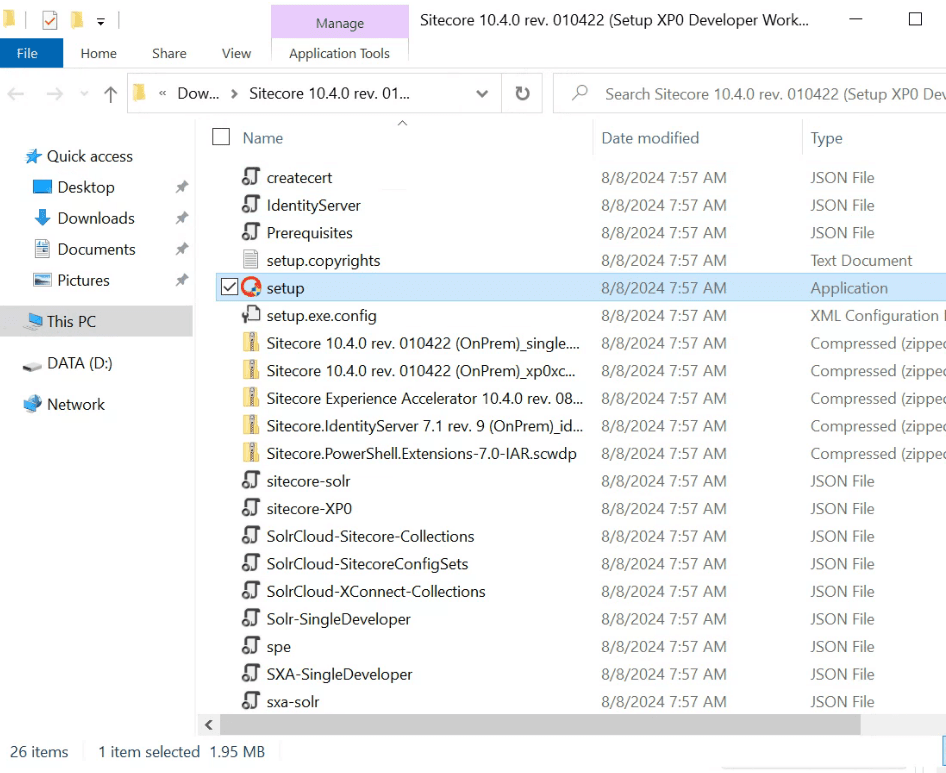Click the sxa-solr JSON file icon
This screenshot has height=773, width=946.
(251, 701)
